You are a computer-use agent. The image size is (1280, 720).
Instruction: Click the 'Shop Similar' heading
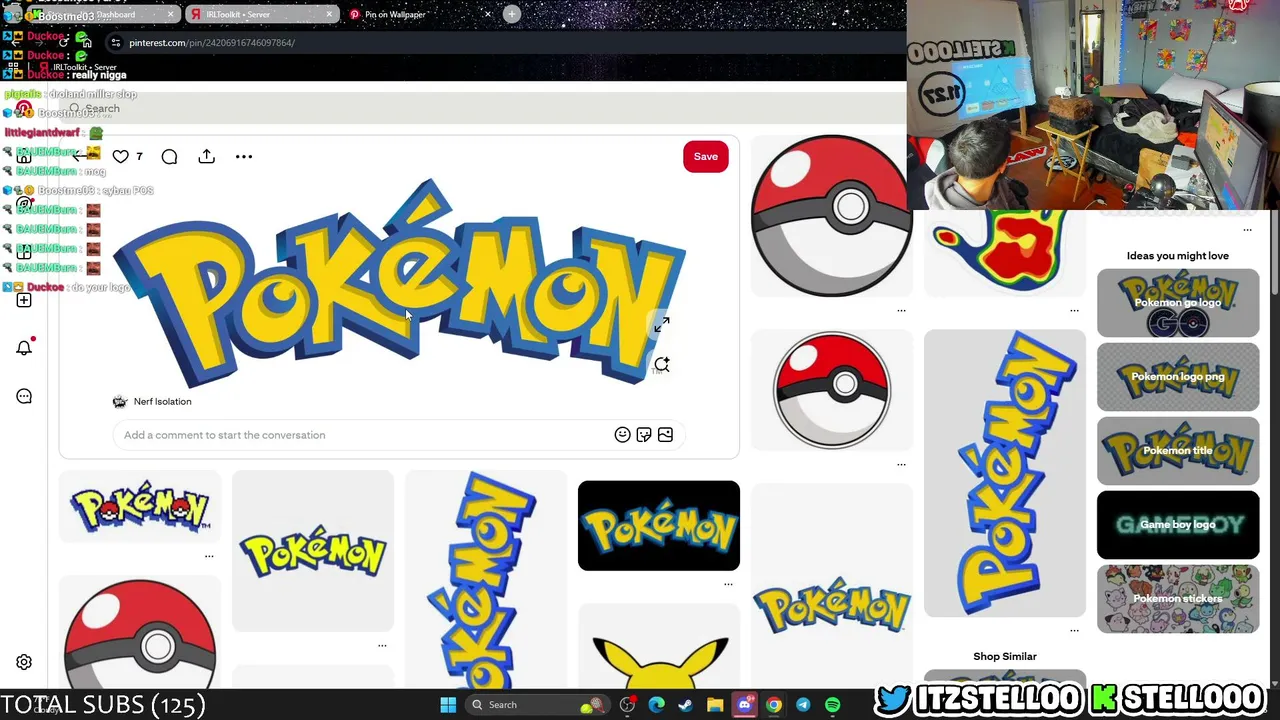1005,657
